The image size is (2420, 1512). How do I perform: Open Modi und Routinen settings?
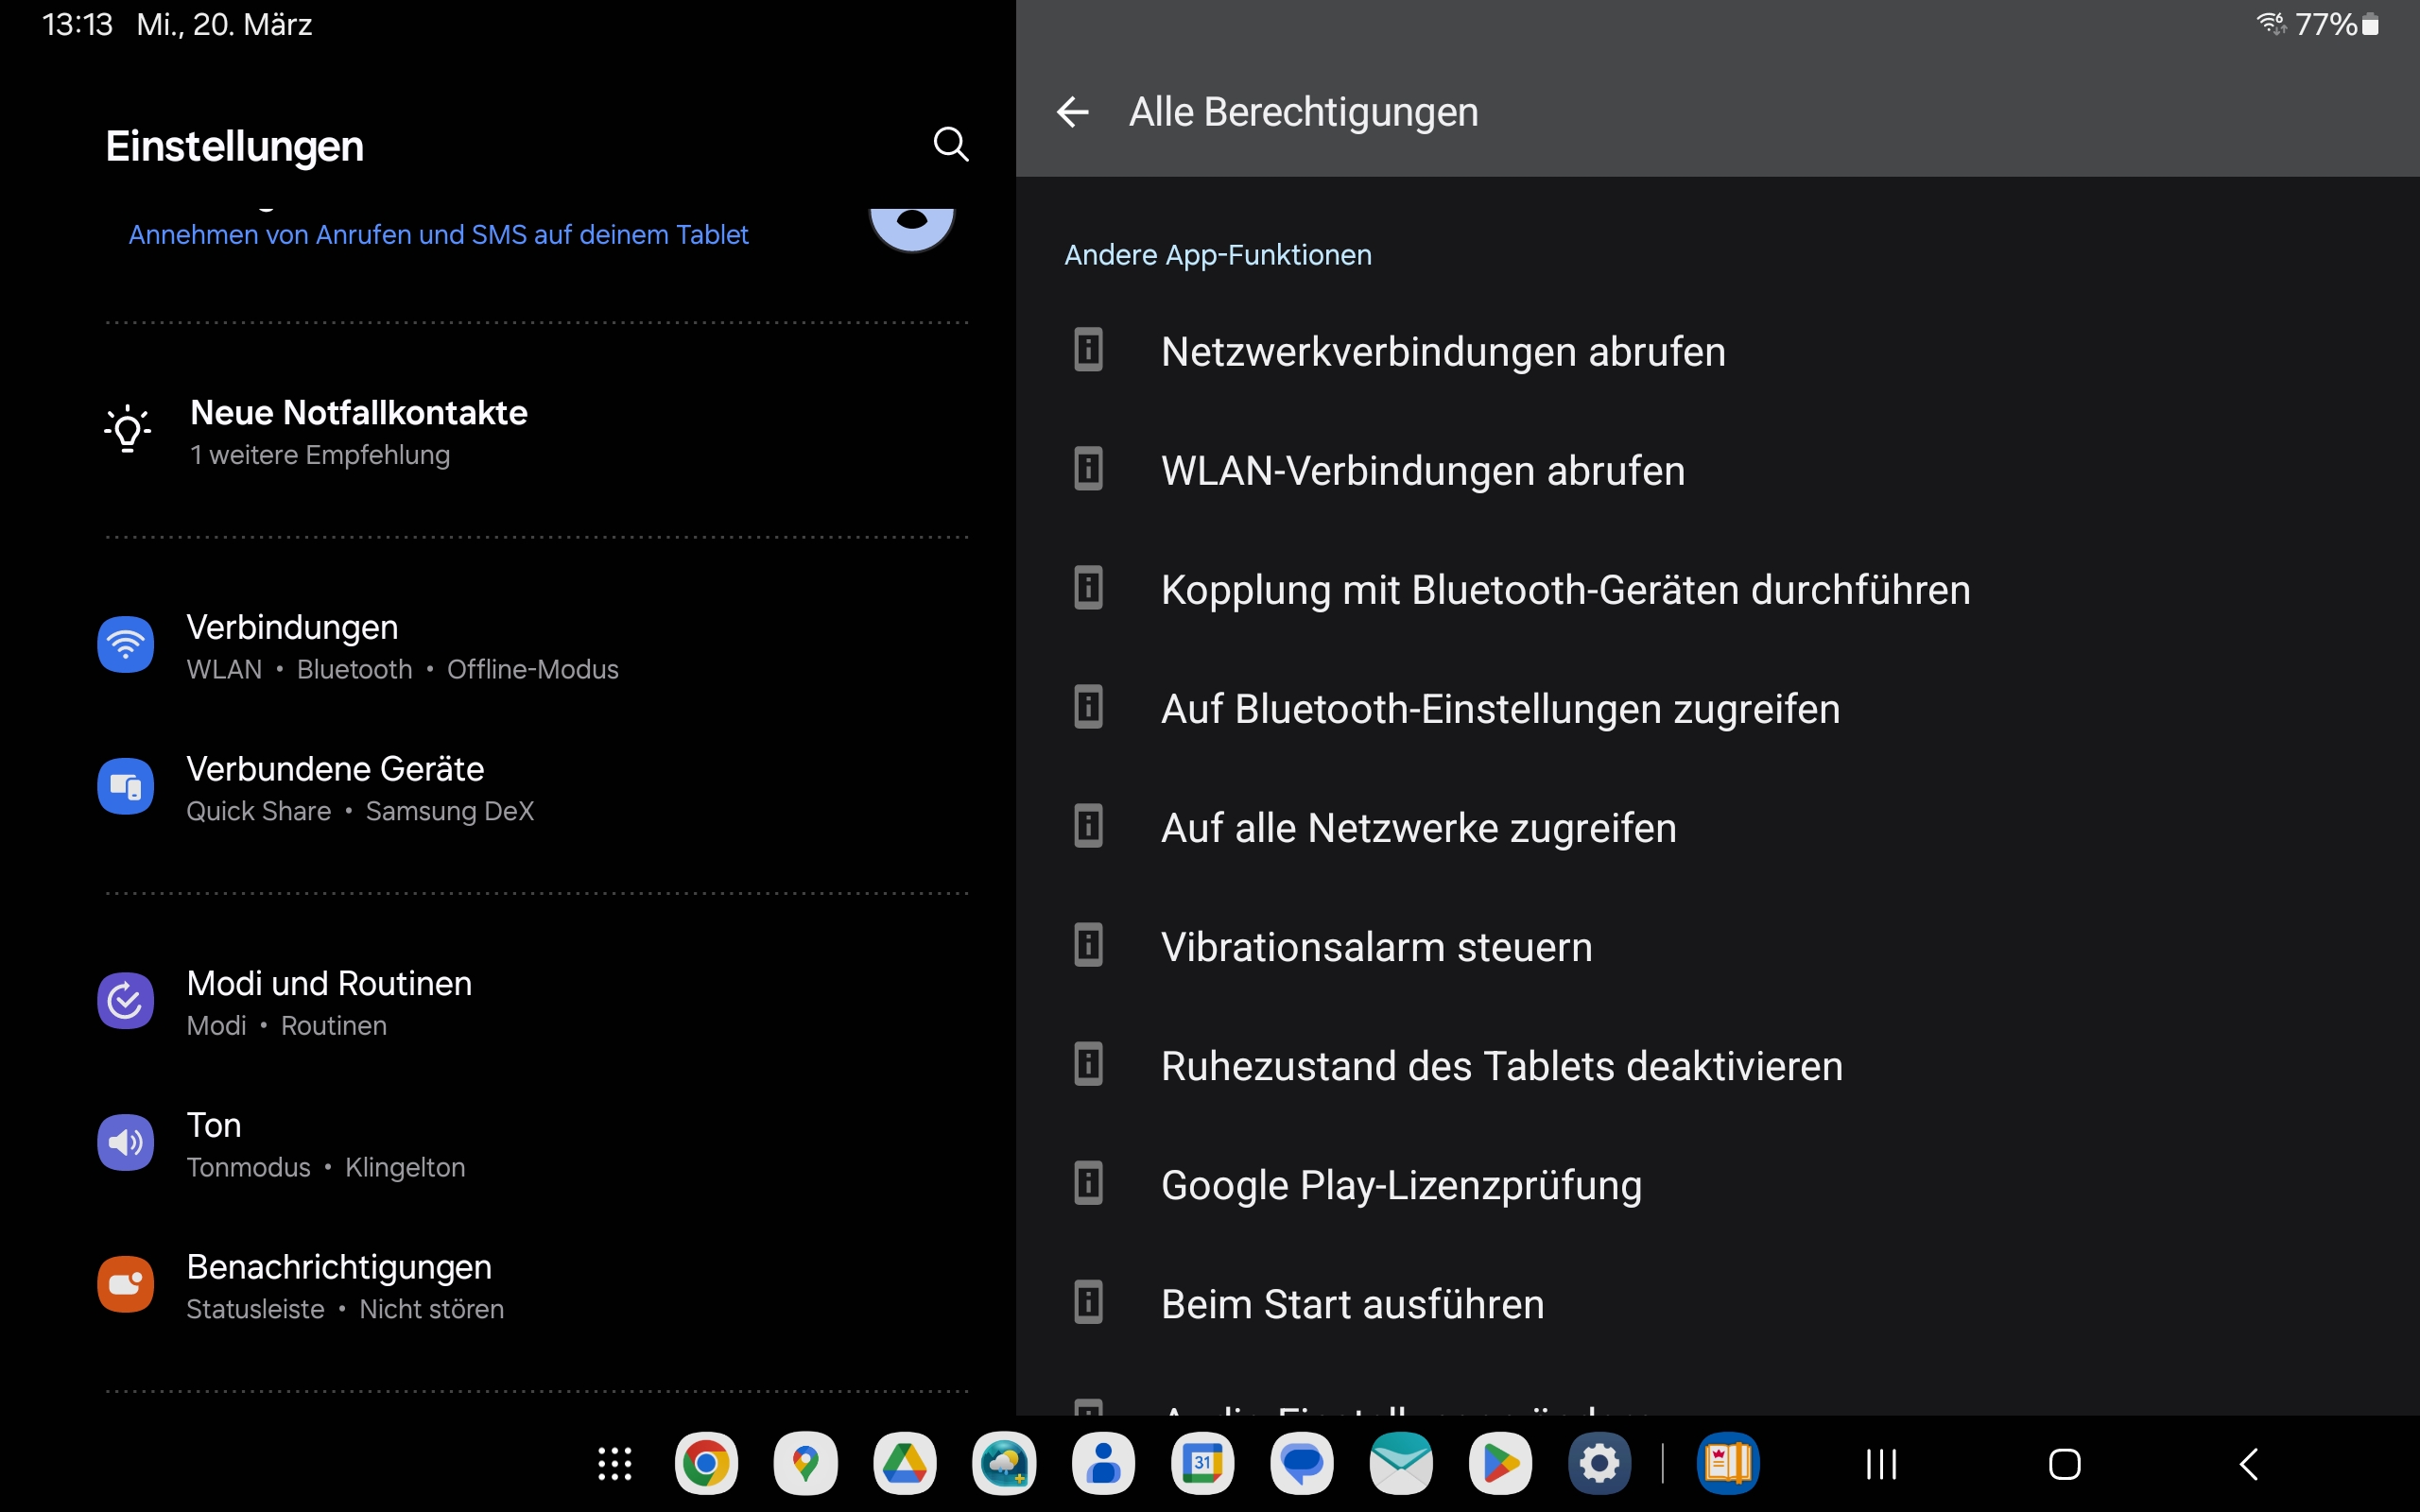click(330, 1002)
